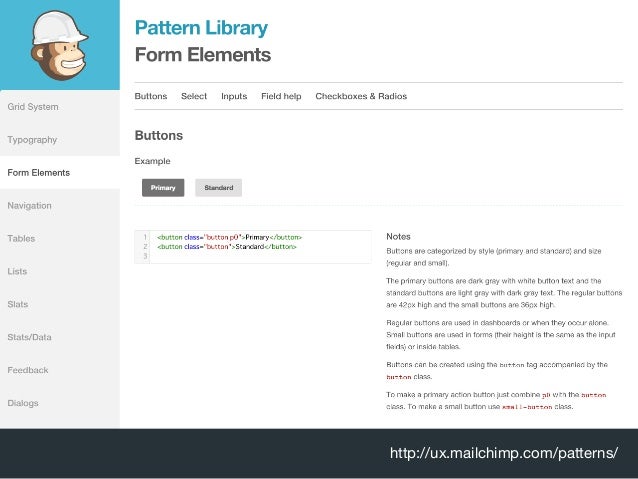
Task: Jump to Field help anchor link
Action: (281, 96)
